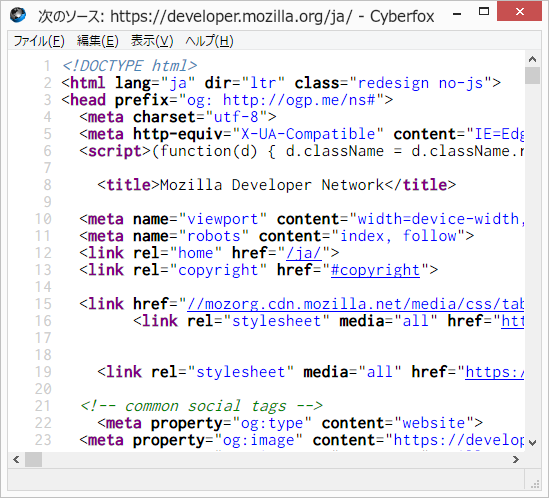Screen dimensions: 549x498
Task: Close the source viewer window
Action: tap(520, 12)
